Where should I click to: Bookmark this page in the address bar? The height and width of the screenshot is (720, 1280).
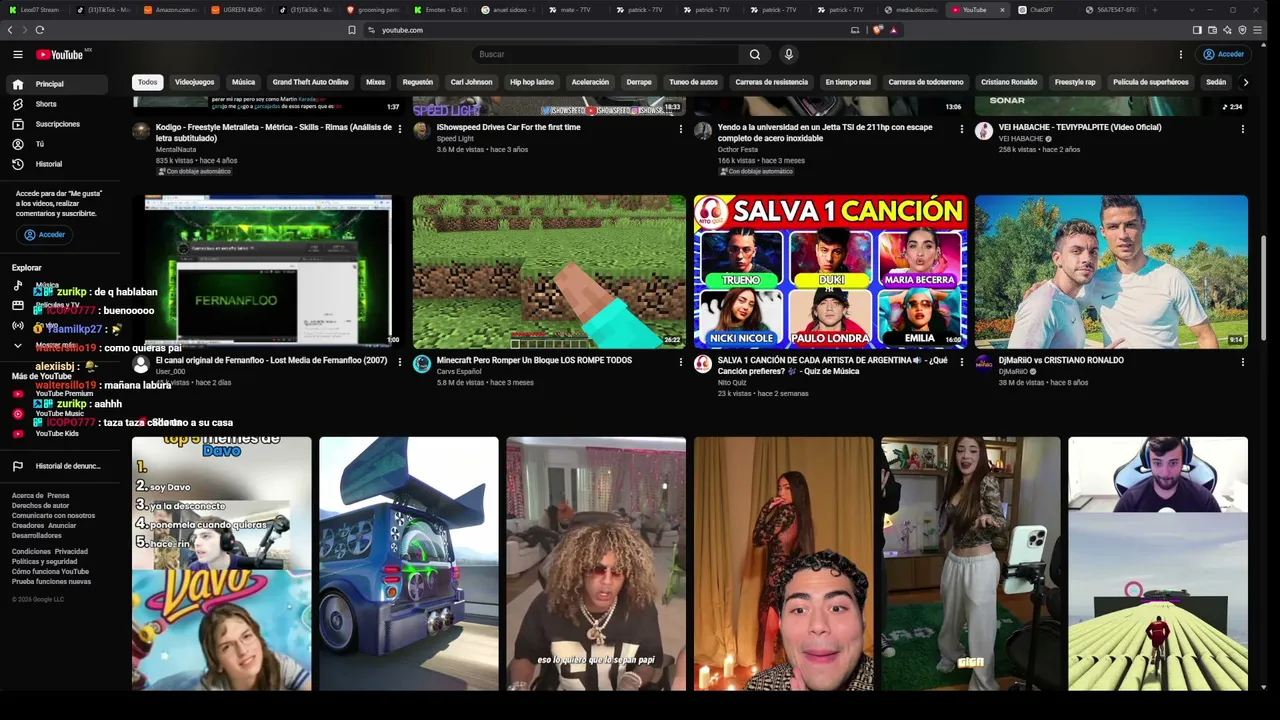pyautogui.click(x=352, y=30)
